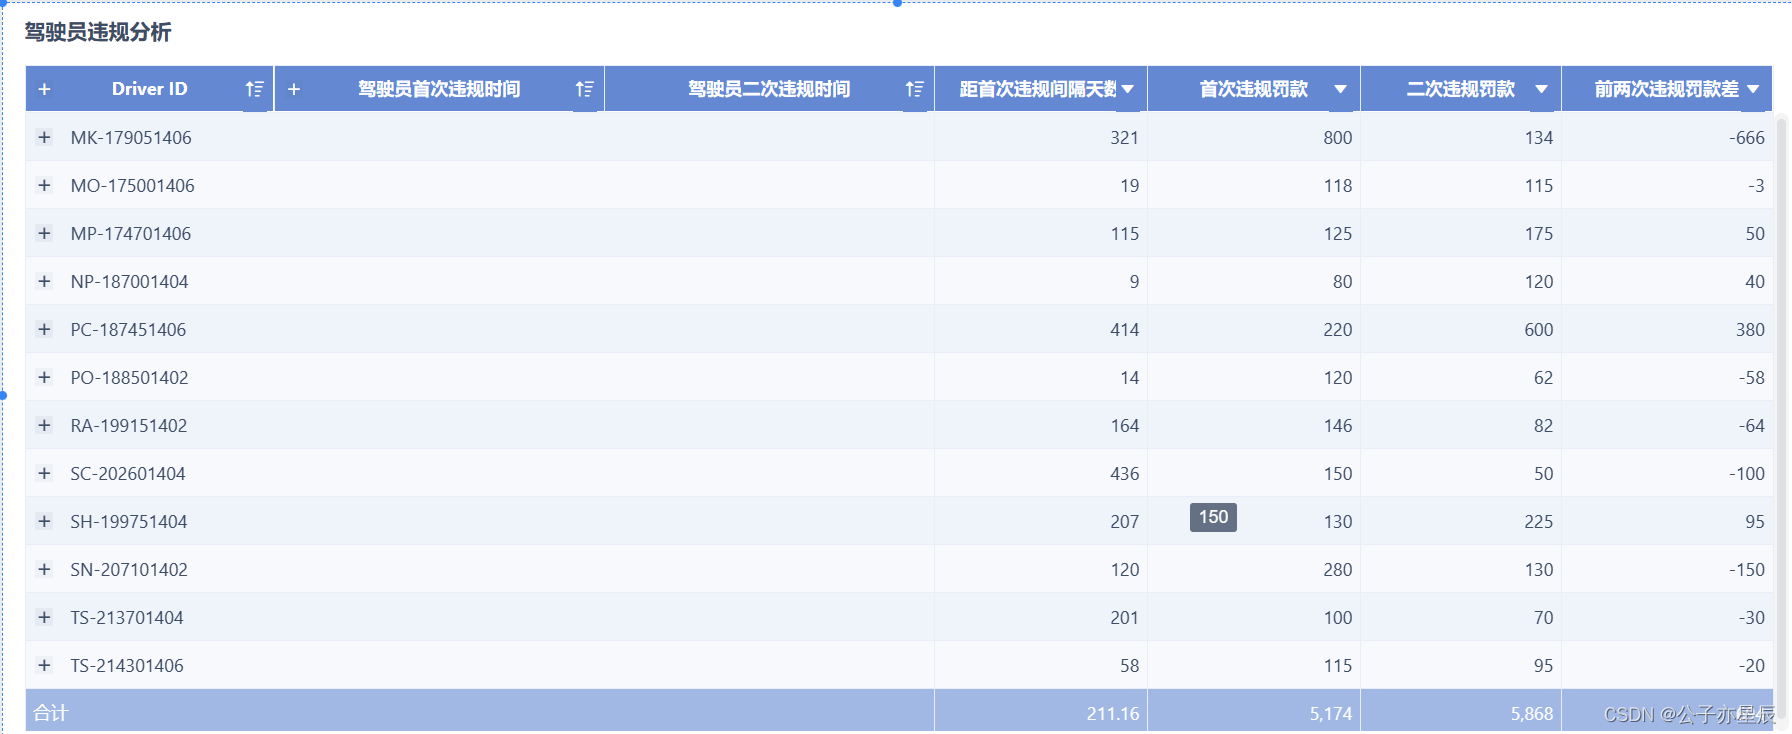Expand the 驾驶员首次违规时间 header plus
1792x734 pixels.
294,89
